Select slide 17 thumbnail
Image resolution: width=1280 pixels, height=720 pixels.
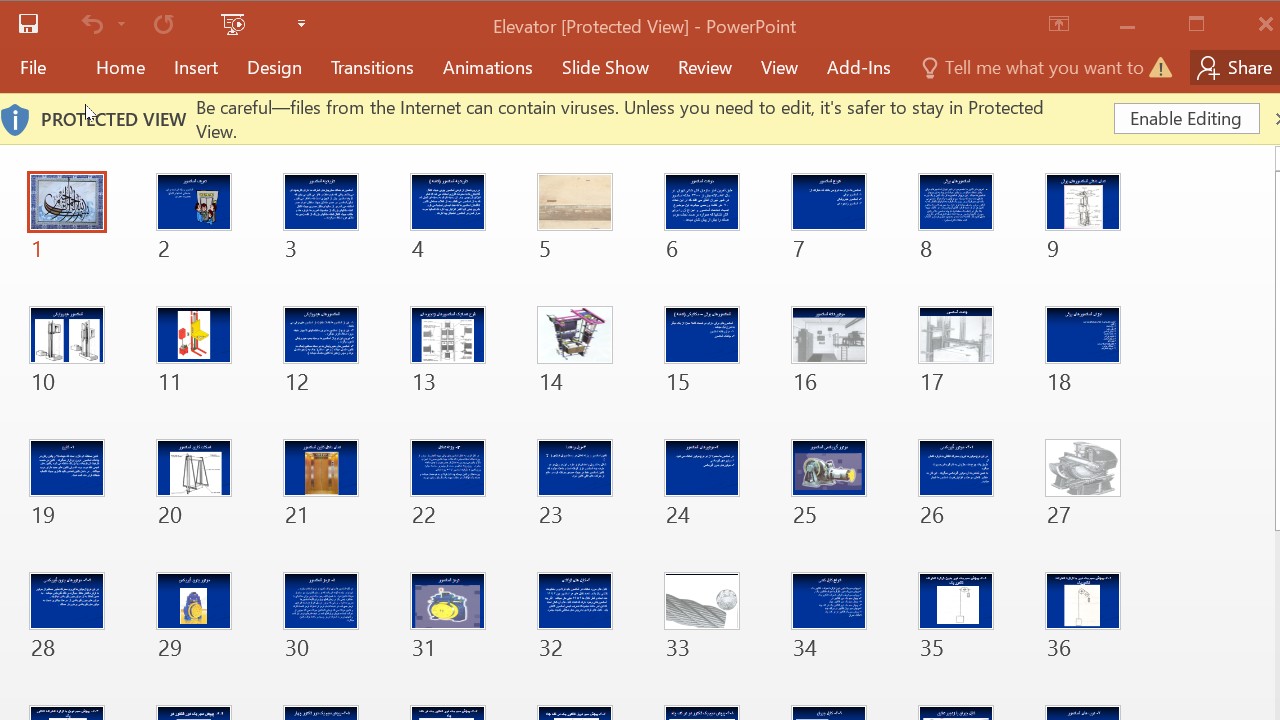(956, 335)
